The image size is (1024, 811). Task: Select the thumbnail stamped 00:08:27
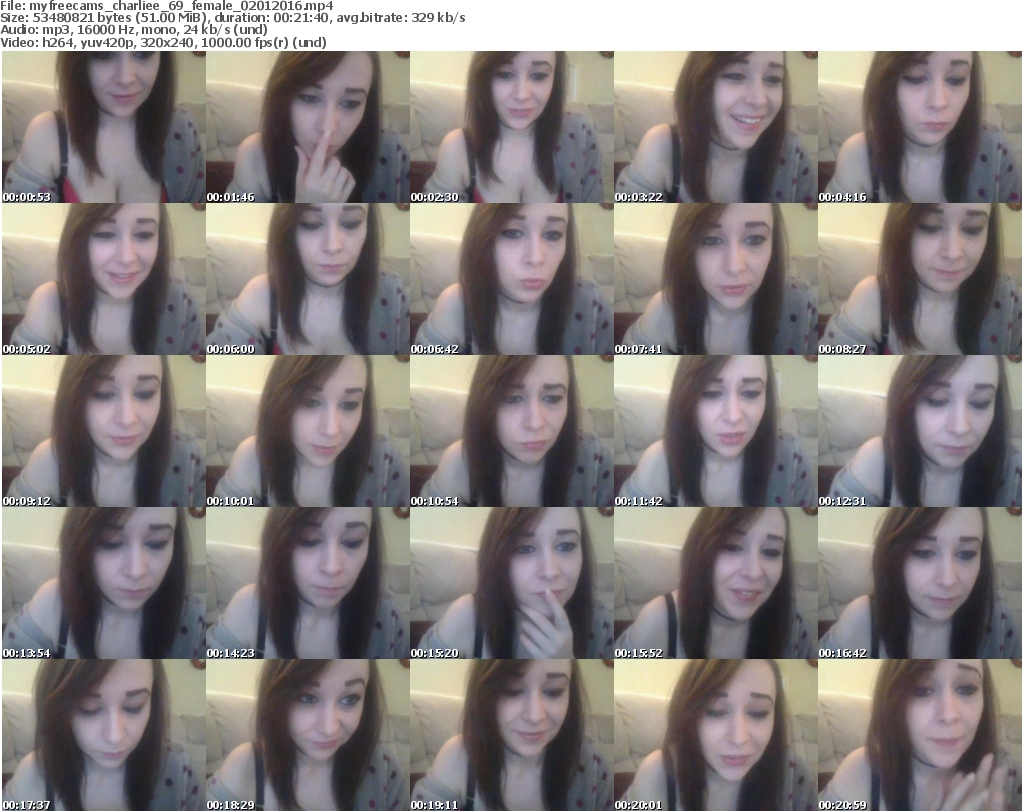coord(920,279)
